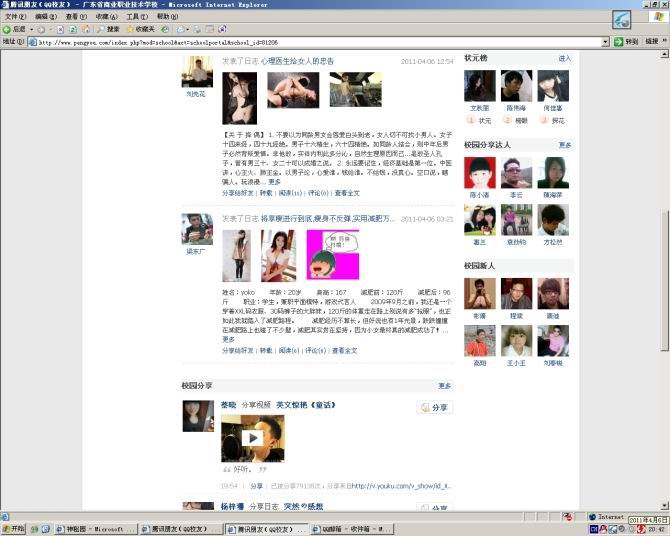
Task: Expand the Mail icon dropdown arrow
Action: (188, 29)
